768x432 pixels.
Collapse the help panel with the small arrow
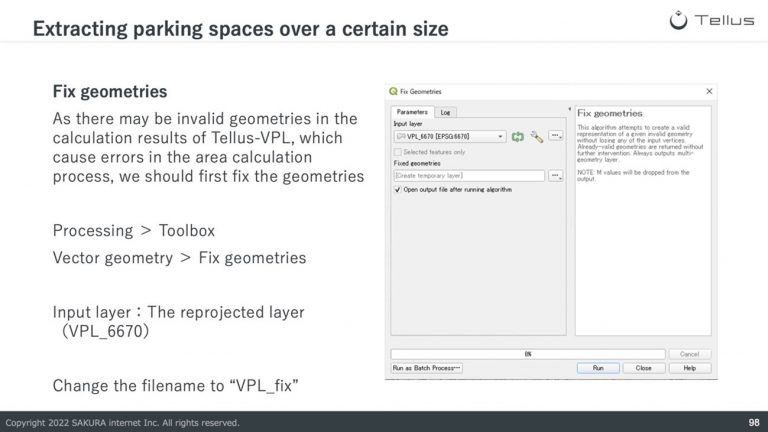pos(570,109)
